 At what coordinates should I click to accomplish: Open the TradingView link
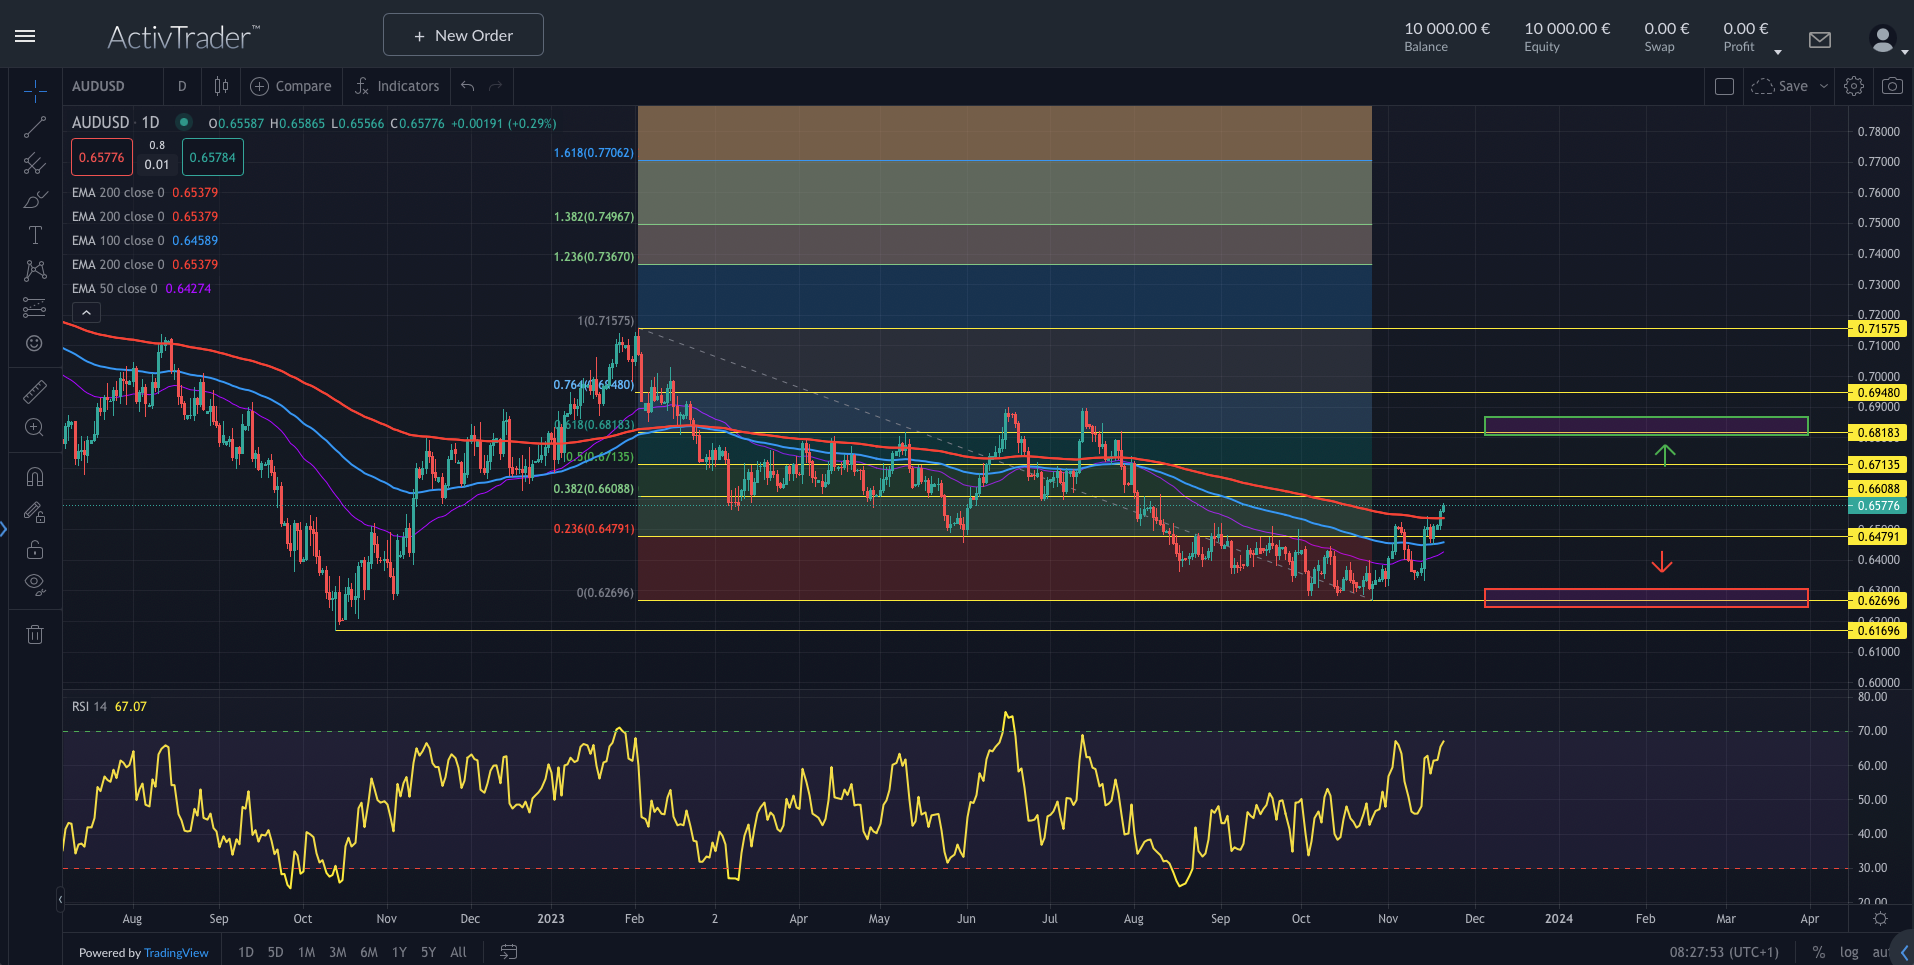tap(176, 952)
